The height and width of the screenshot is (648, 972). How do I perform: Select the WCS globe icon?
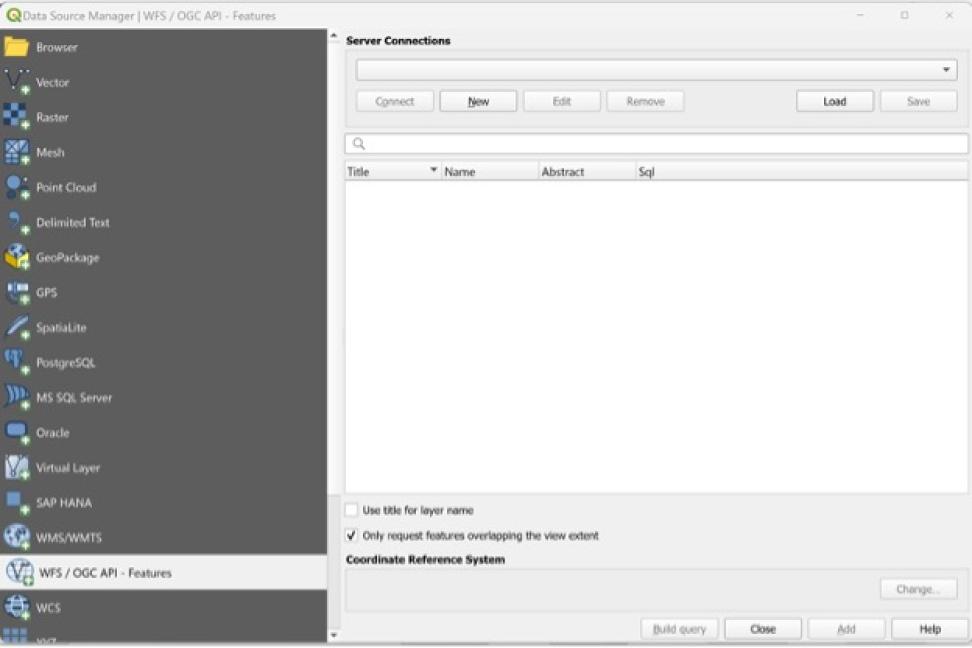coord(17,607)
